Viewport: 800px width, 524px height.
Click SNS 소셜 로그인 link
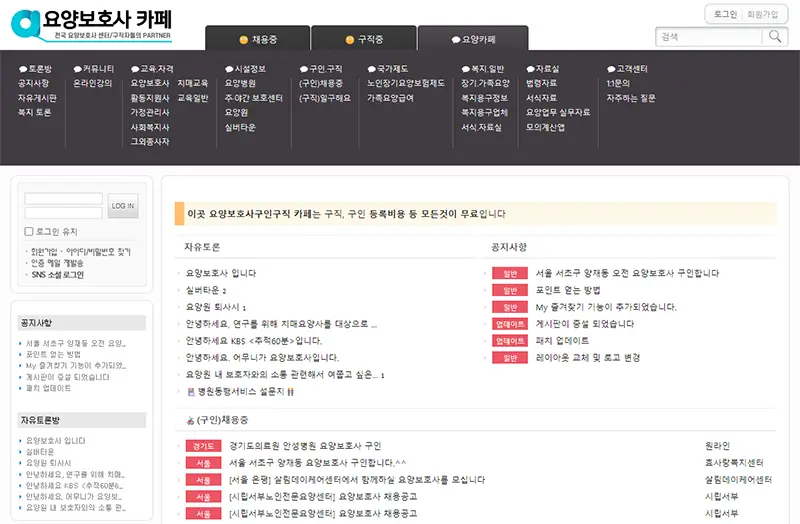pyautogui.click(x=58, y=275)
